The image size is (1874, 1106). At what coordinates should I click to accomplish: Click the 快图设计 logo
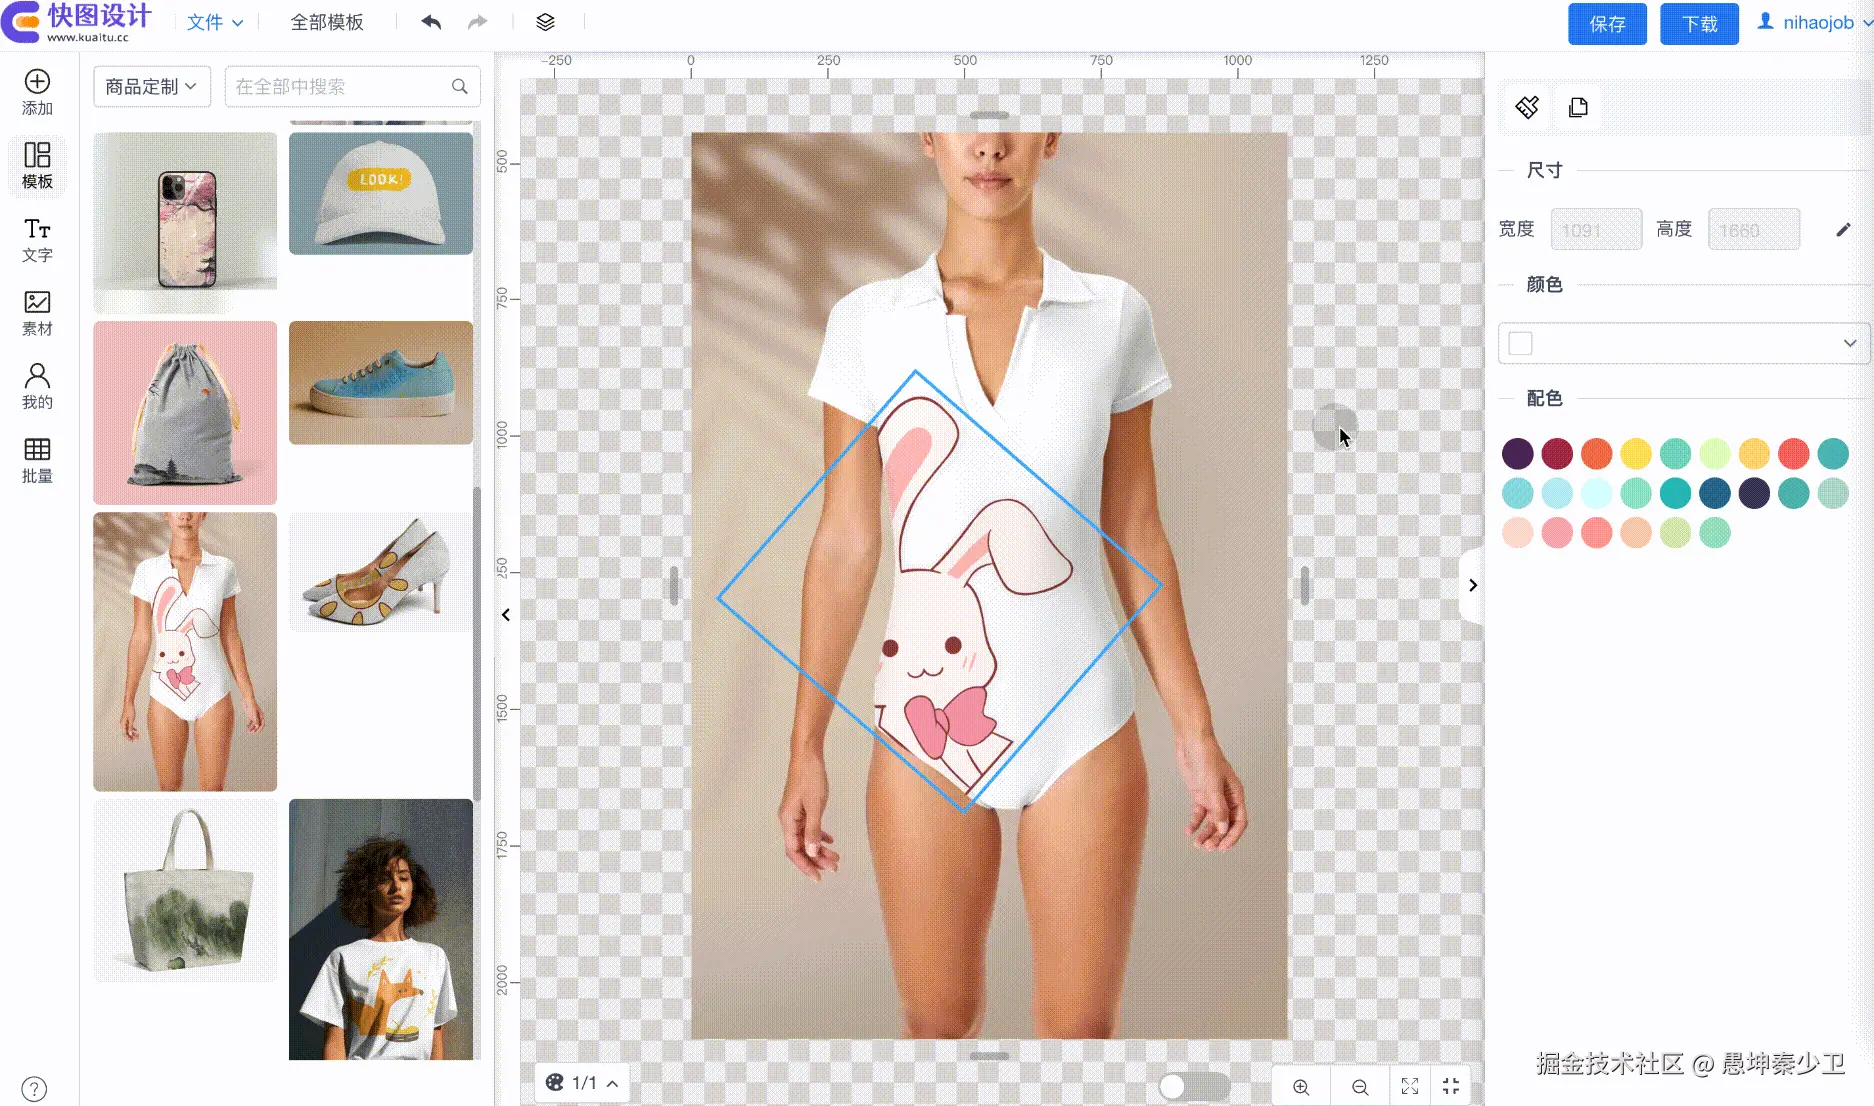click(77, 22)
